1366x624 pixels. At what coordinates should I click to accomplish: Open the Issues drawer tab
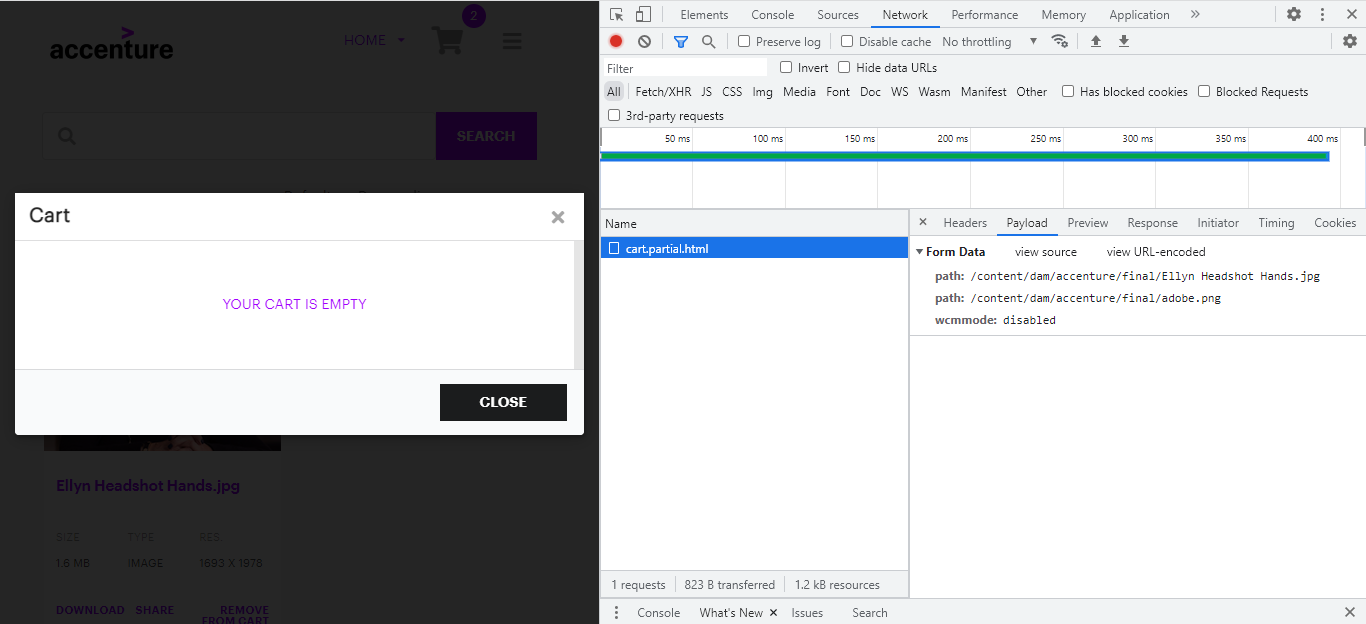click(807, 612)
